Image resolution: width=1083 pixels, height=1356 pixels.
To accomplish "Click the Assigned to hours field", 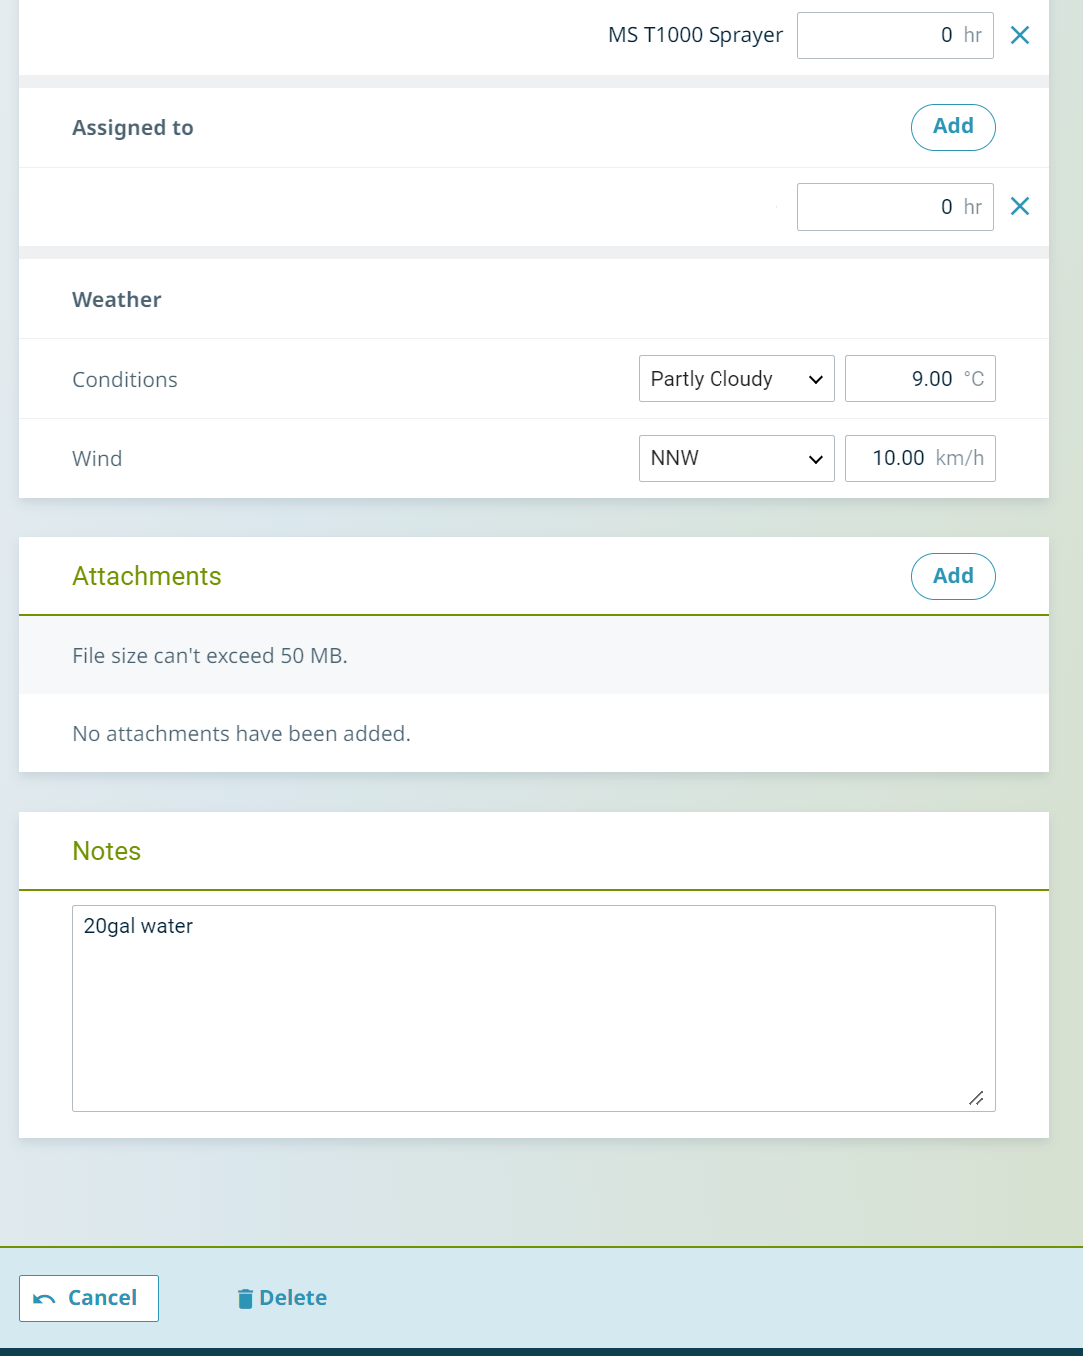I will (880, 207).
